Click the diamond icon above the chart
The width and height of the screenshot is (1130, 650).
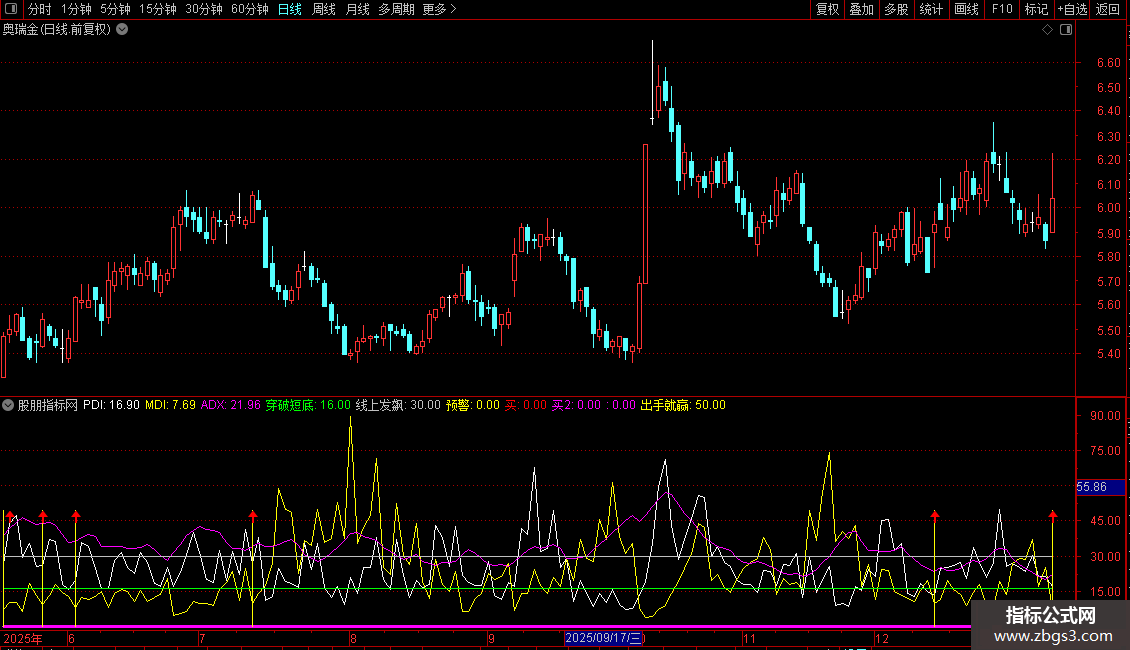(x=1047, y=30)
